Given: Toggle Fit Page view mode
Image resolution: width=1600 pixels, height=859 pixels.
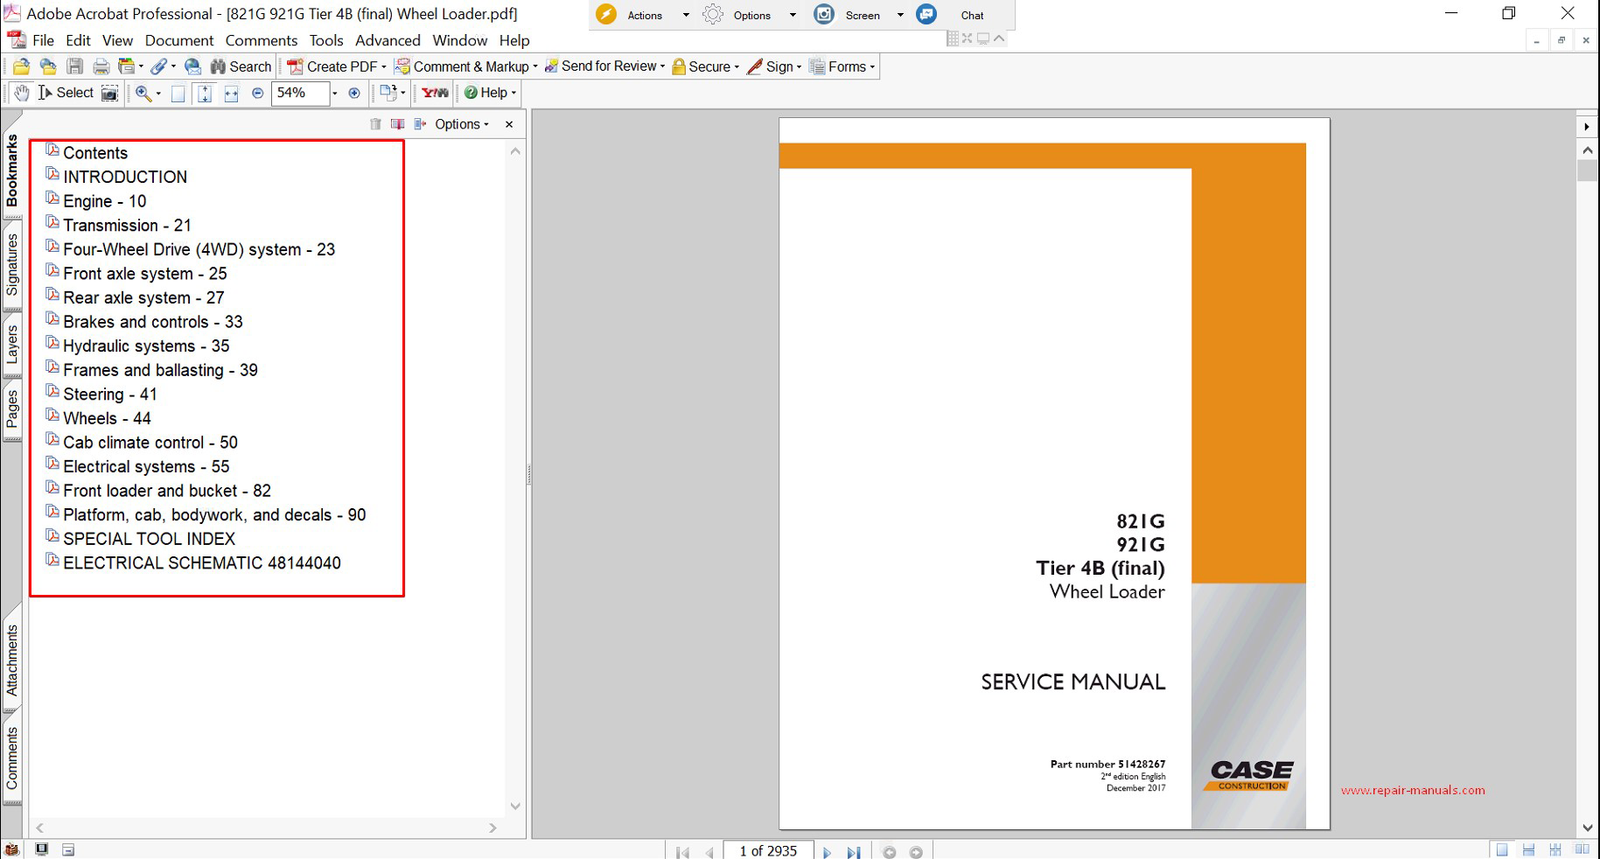Looking at the screenshot, I should 204,93.
